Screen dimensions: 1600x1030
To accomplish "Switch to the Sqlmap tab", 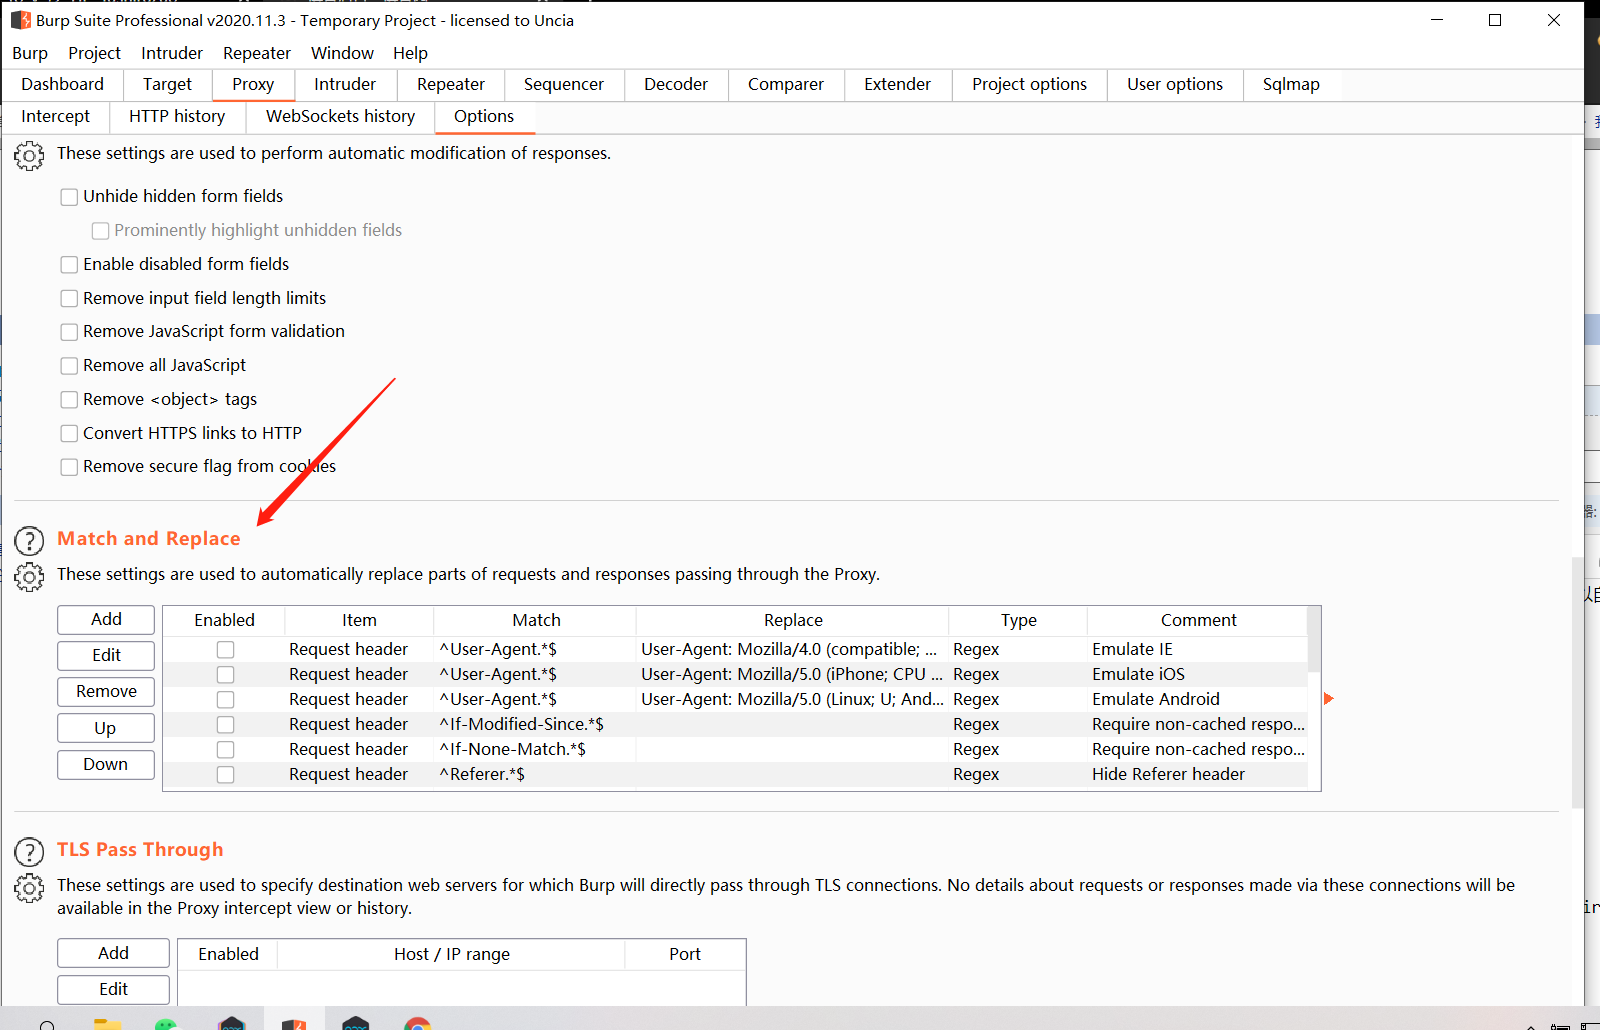I will coord(1291,85).
